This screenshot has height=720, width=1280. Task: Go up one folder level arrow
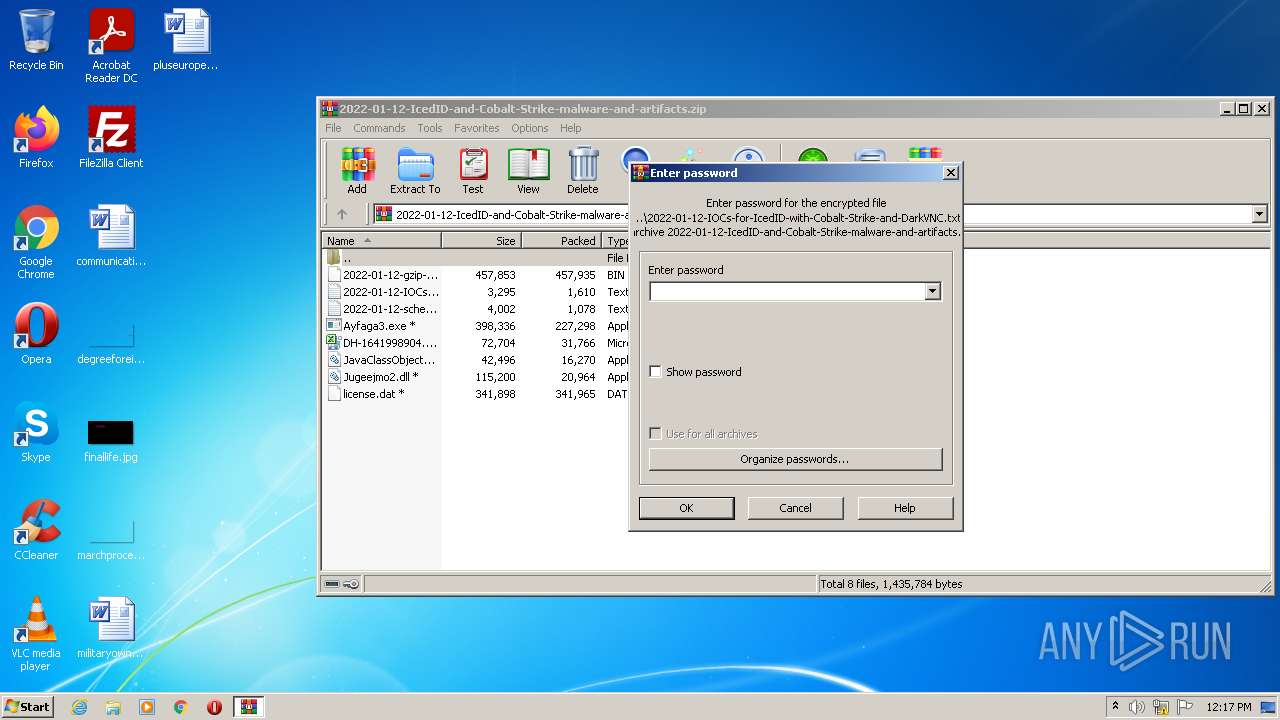coord(342,214)
